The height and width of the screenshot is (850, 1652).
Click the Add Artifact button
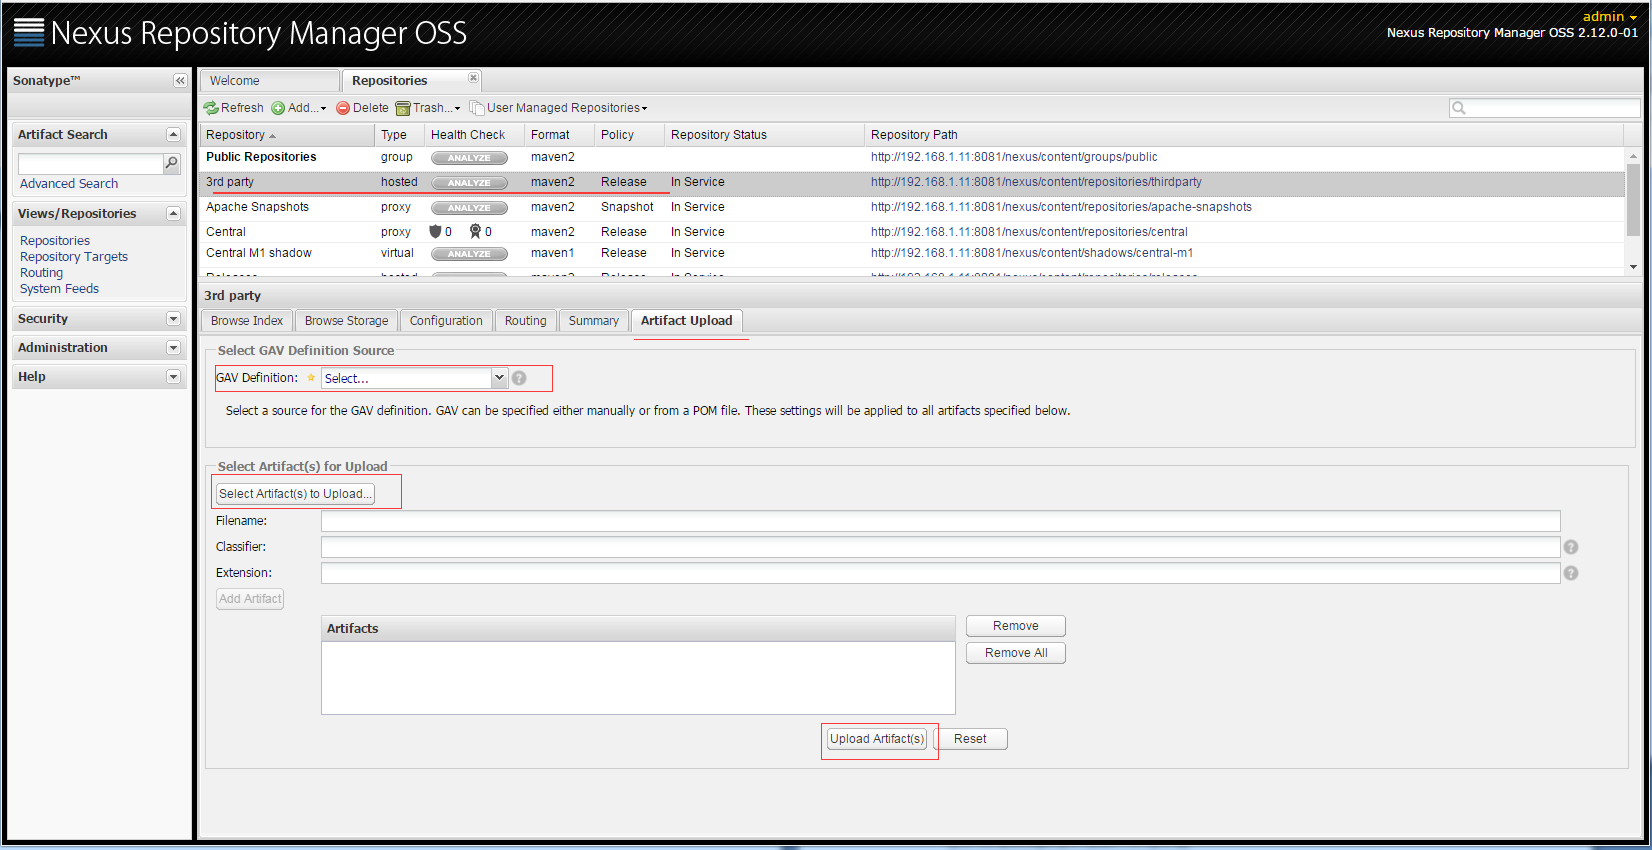click(x=250, y=599)
